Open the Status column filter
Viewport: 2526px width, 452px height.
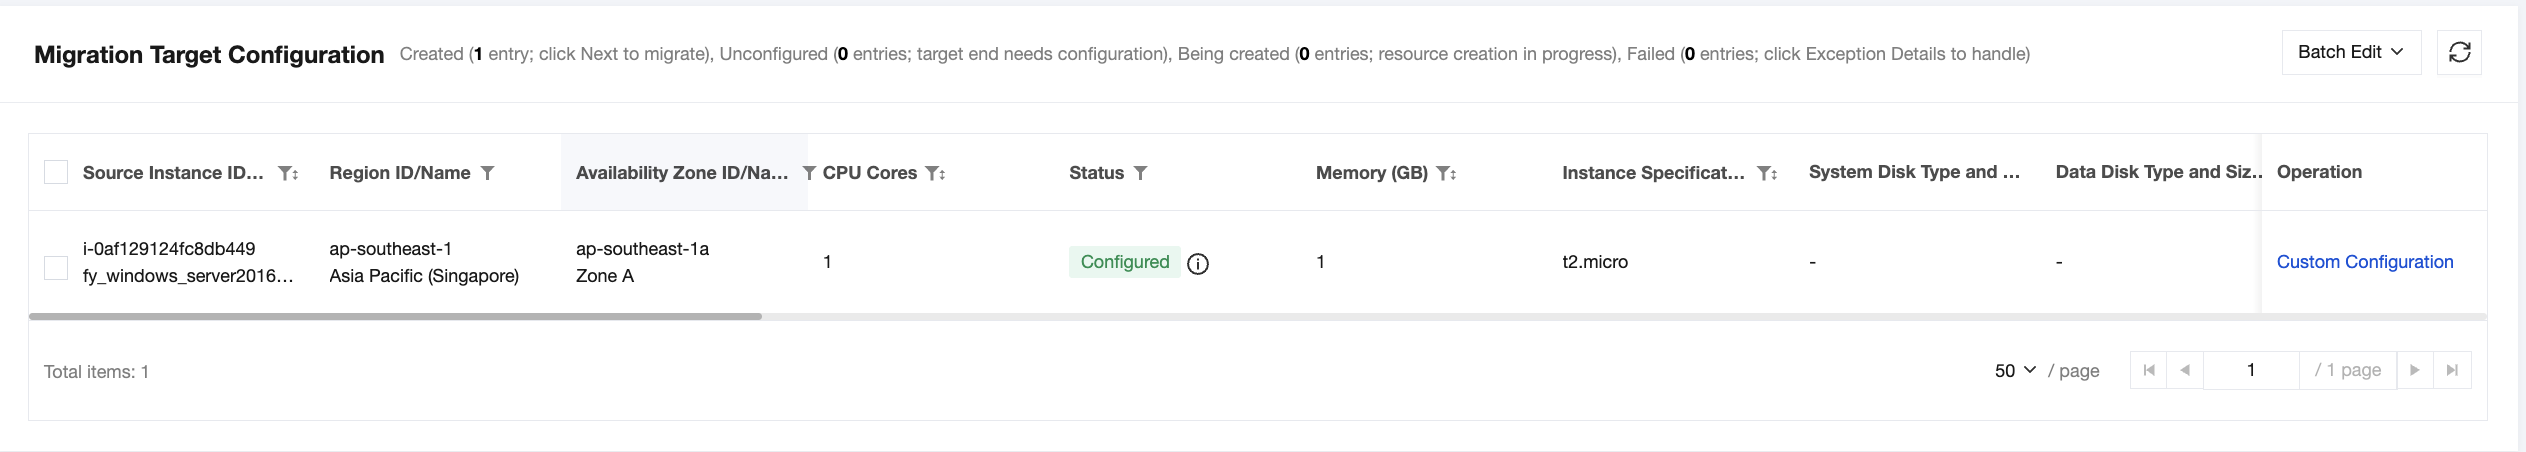click(1140, 173)
